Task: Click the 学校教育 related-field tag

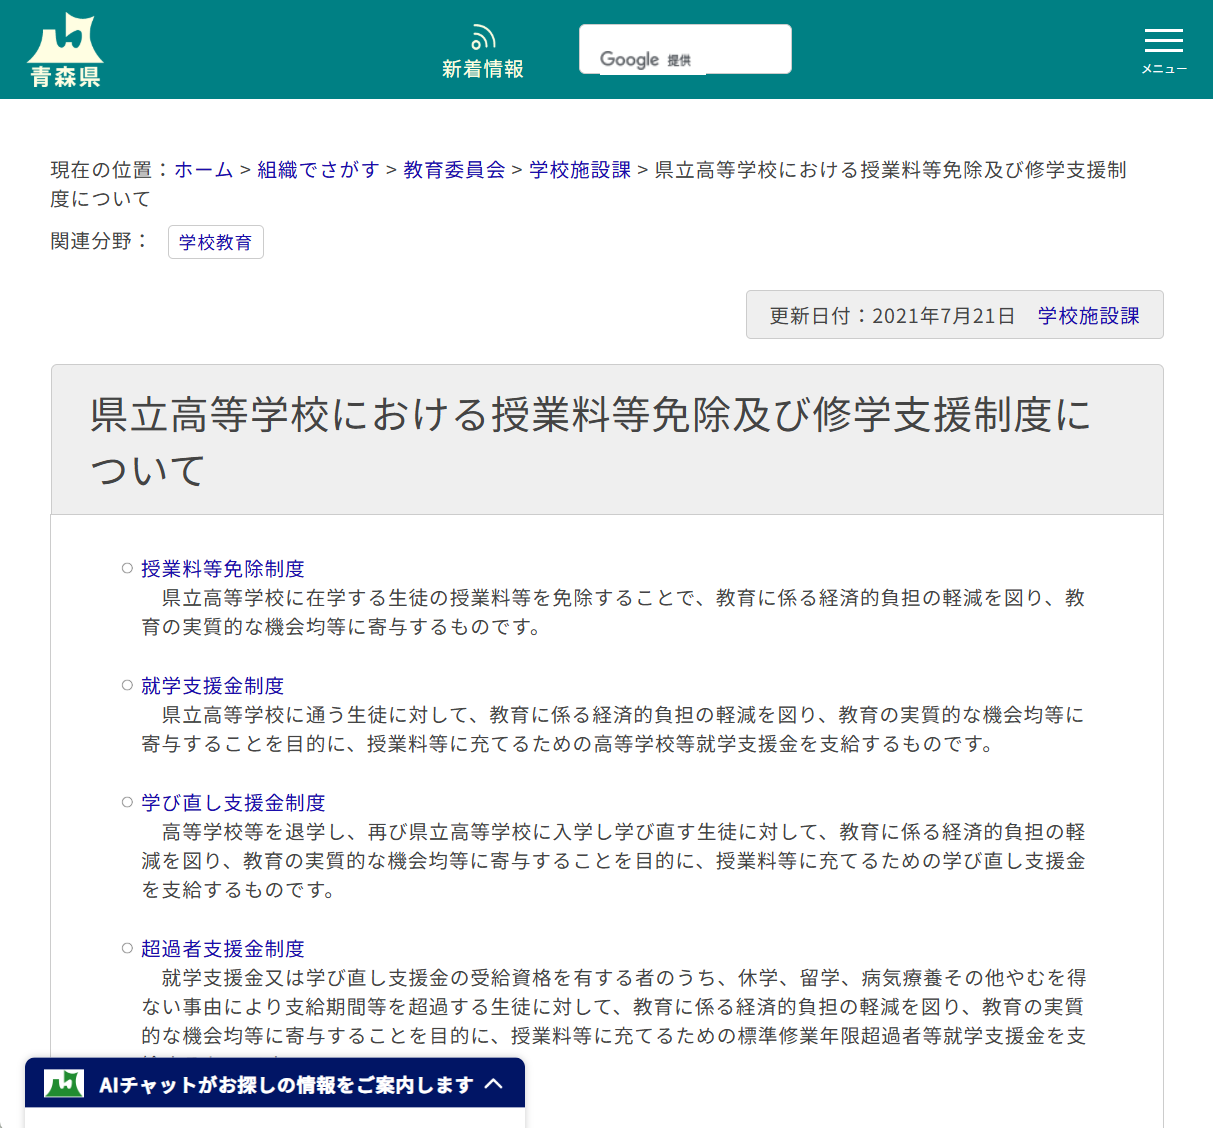Action: pyautogui.click(x=216, y=241)
